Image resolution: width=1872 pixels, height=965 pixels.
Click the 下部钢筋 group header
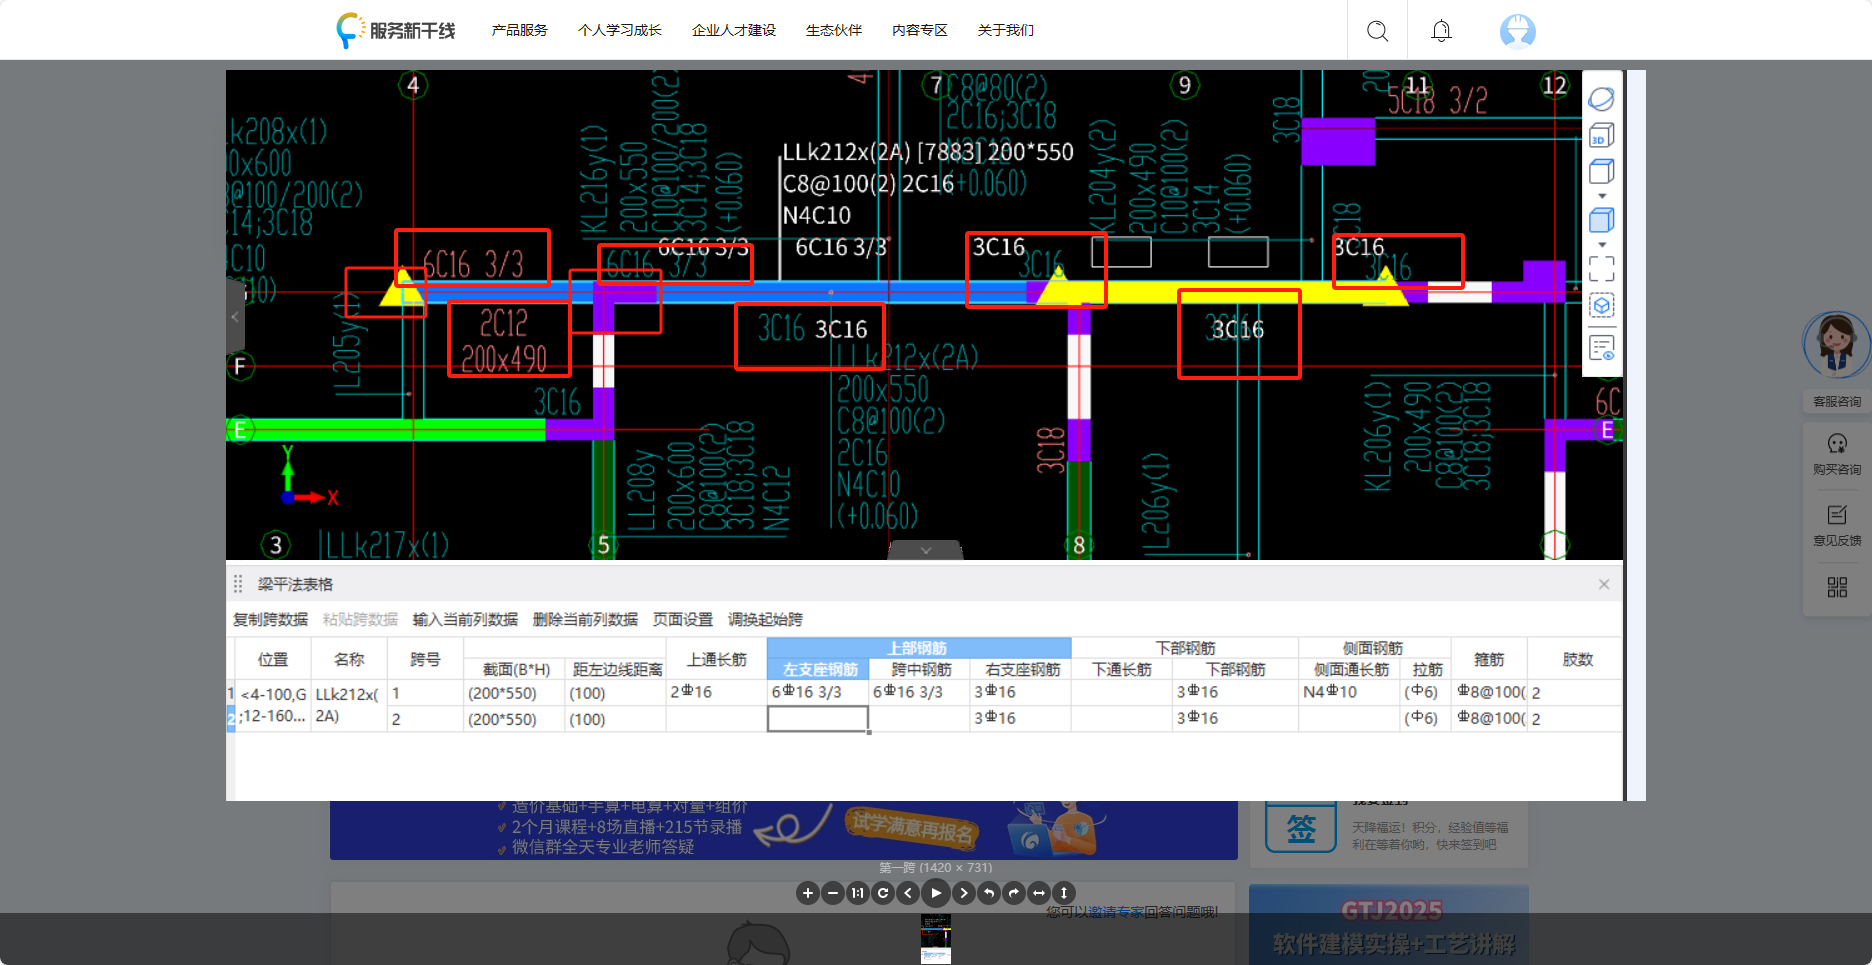pyautogui.click(x=1185, y=648)
